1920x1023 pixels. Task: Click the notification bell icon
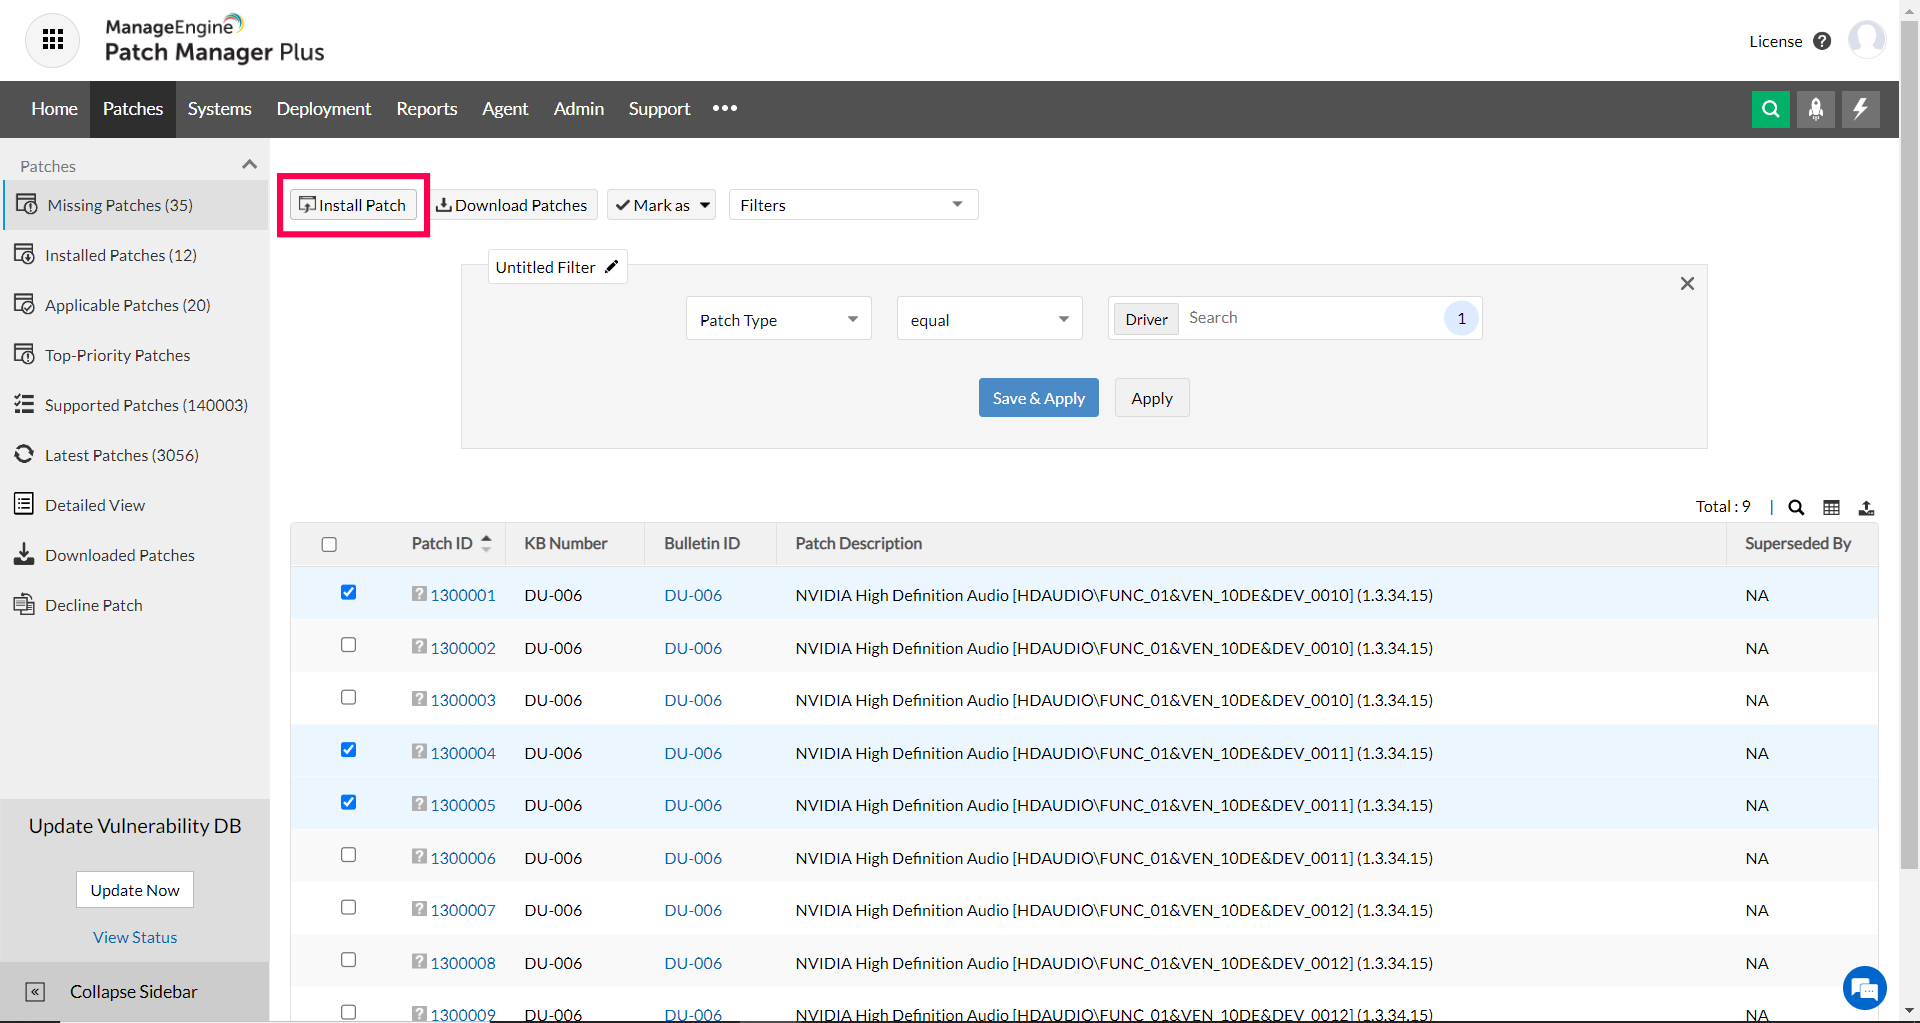[x=1816, y=109]
